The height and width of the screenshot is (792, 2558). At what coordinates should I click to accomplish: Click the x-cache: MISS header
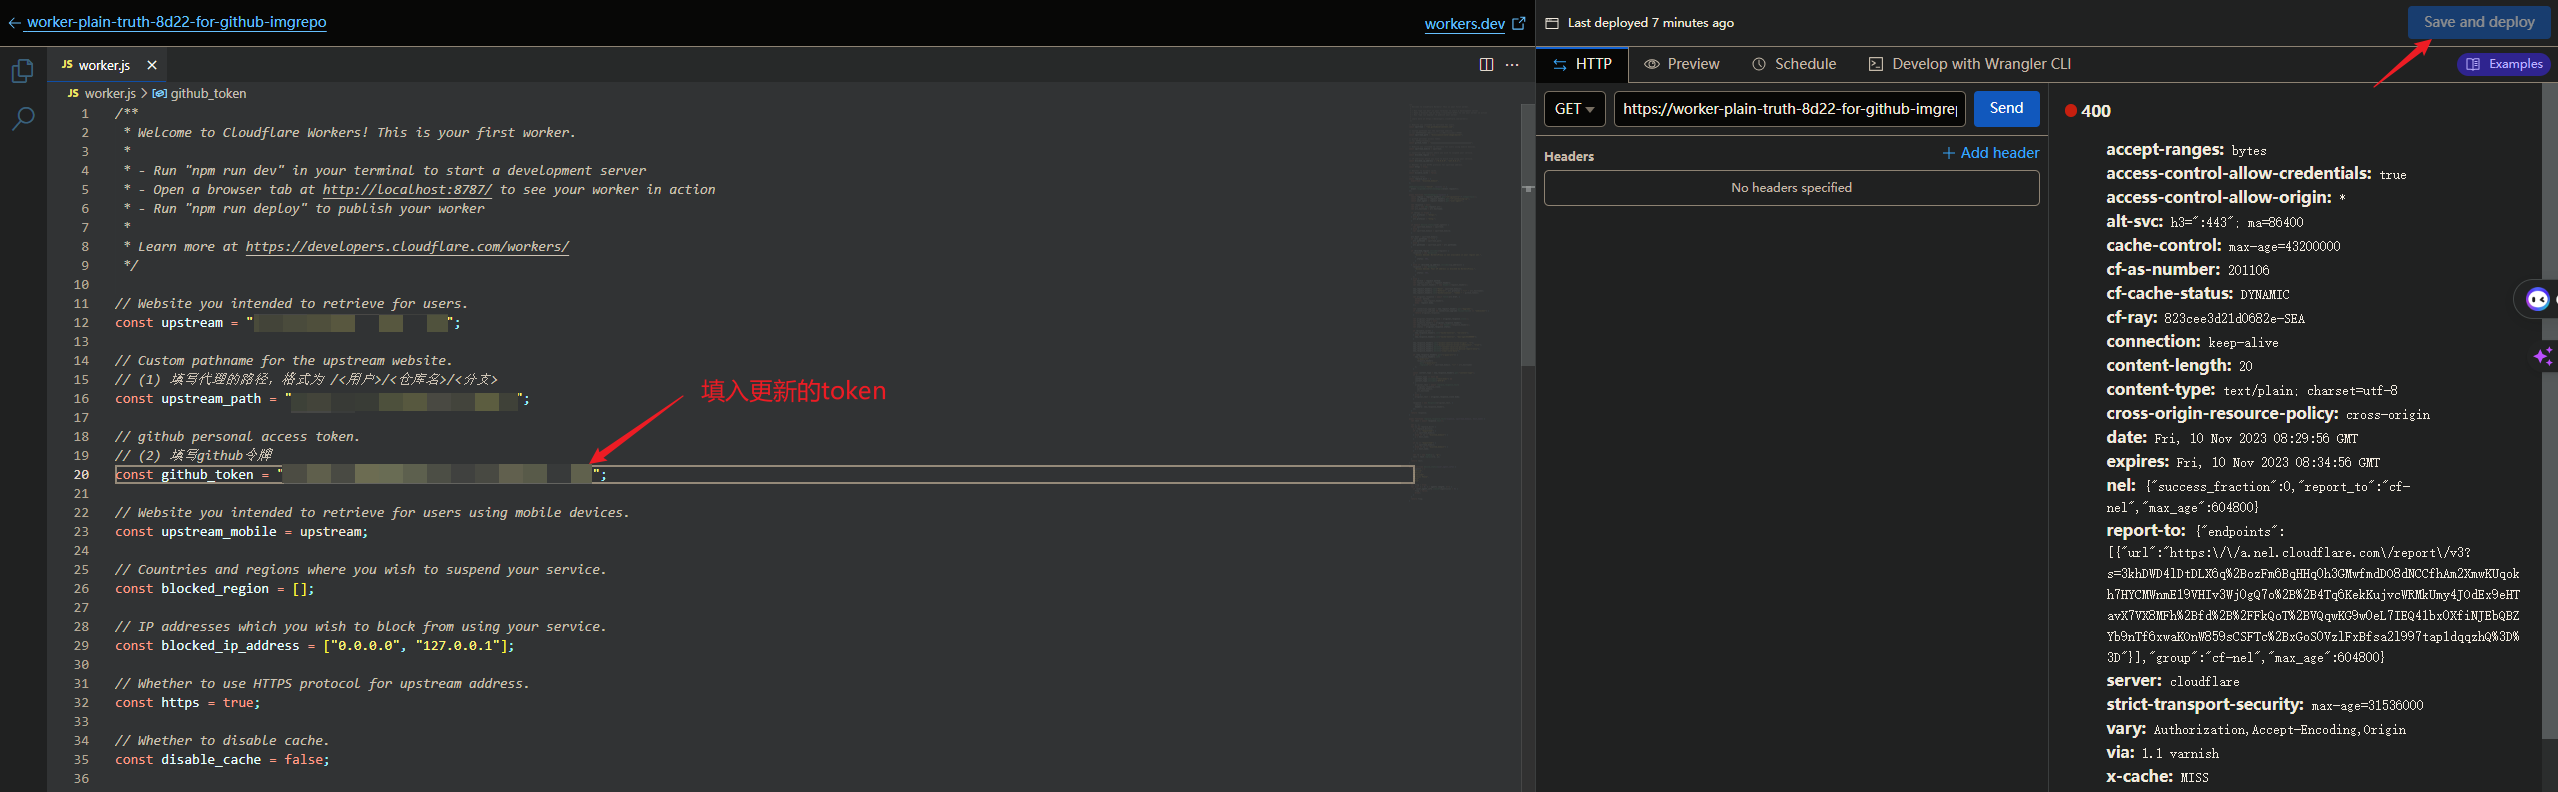(x=2156, y=777)
